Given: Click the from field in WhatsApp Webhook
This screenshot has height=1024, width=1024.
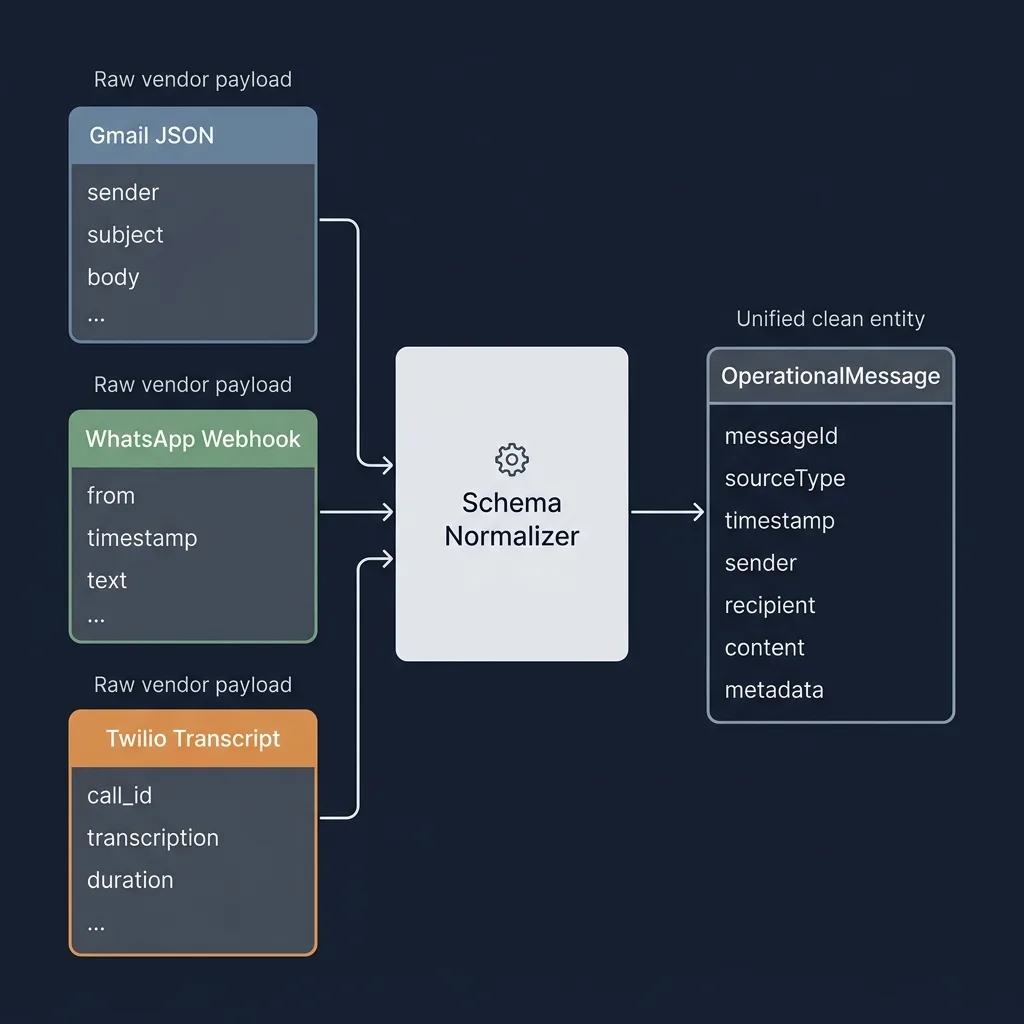Looking at the screenshot, I should tap(111, 496).
